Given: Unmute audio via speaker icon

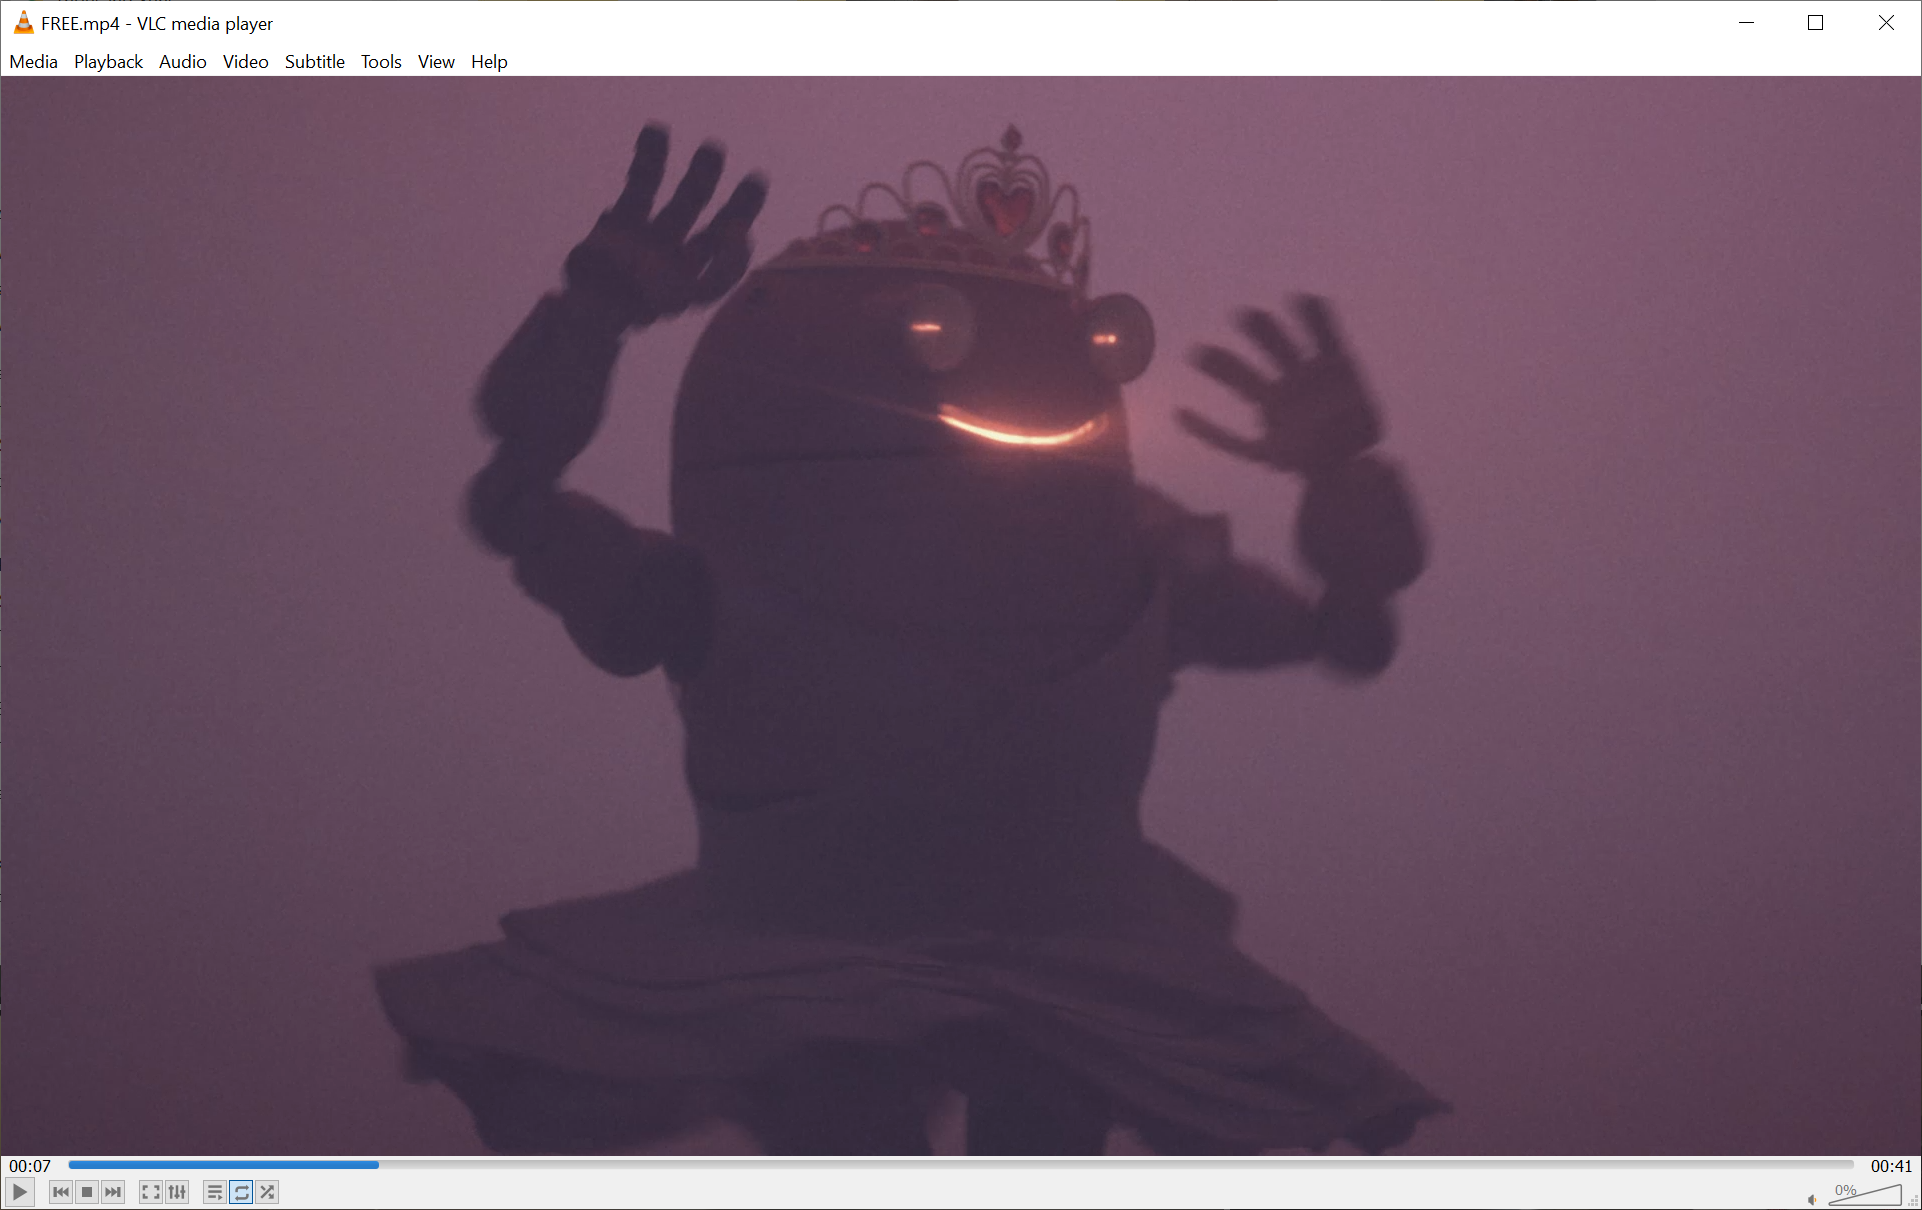Looking at the screenshot, I should pos(1812,1199).
